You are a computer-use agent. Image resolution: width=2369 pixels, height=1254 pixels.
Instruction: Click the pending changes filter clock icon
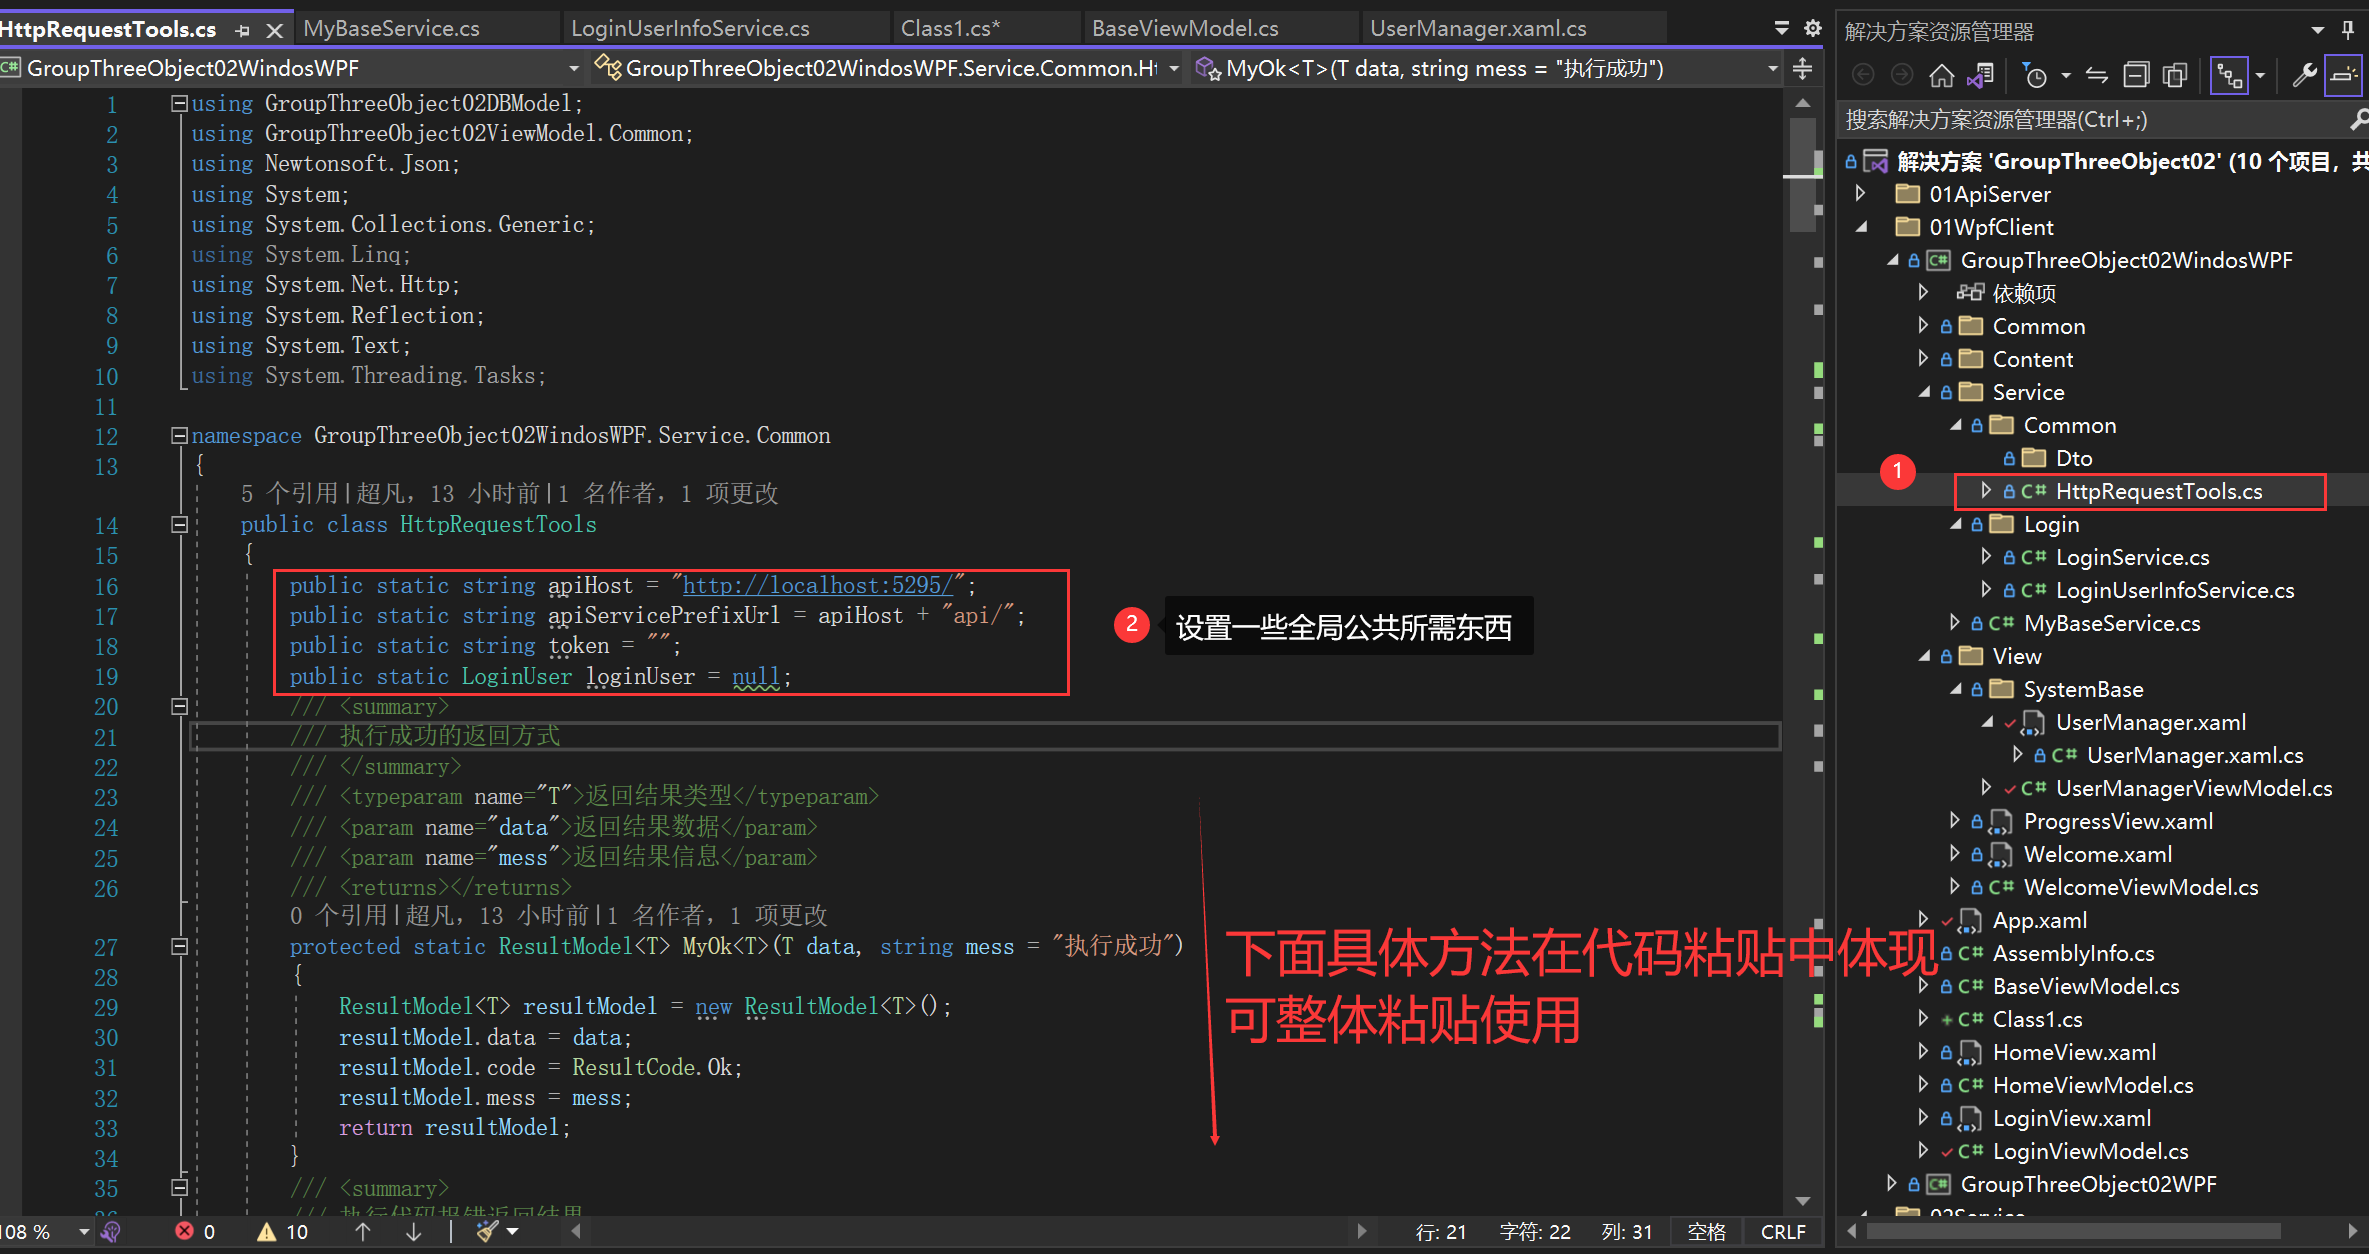coord(2034,75)
